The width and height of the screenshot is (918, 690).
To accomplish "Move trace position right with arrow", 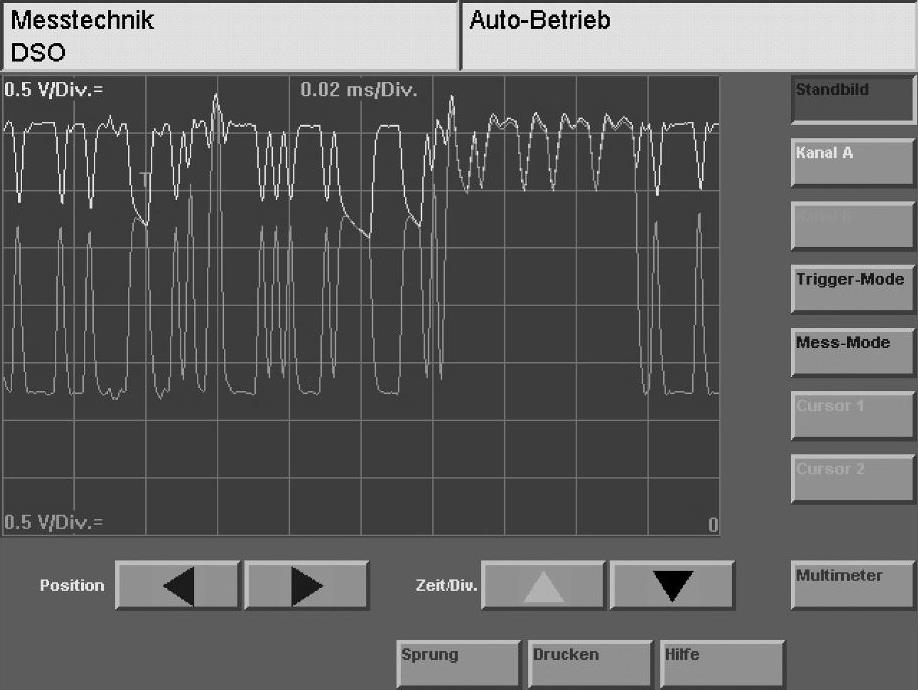I will pyautogui.click(x=307, y=585).
